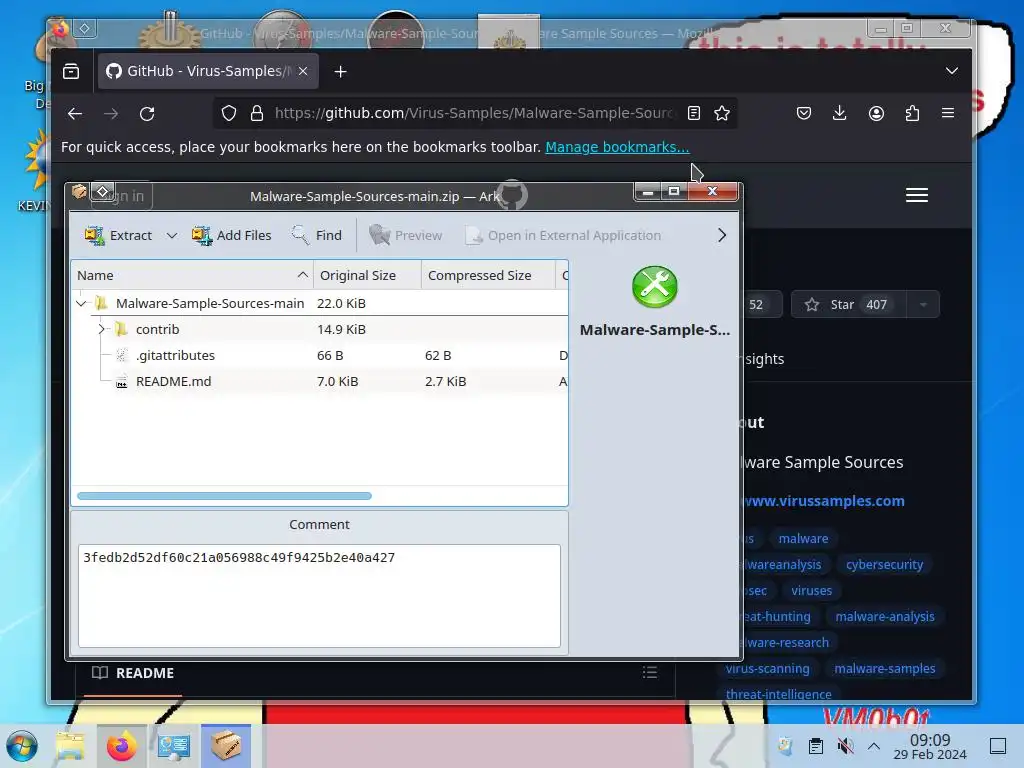Click the site security padlock icon
1024x768 pixels.
257,113
